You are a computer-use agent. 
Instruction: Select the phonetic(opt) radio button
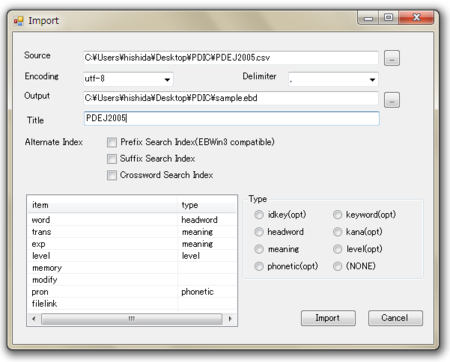(x=259, y=266)
